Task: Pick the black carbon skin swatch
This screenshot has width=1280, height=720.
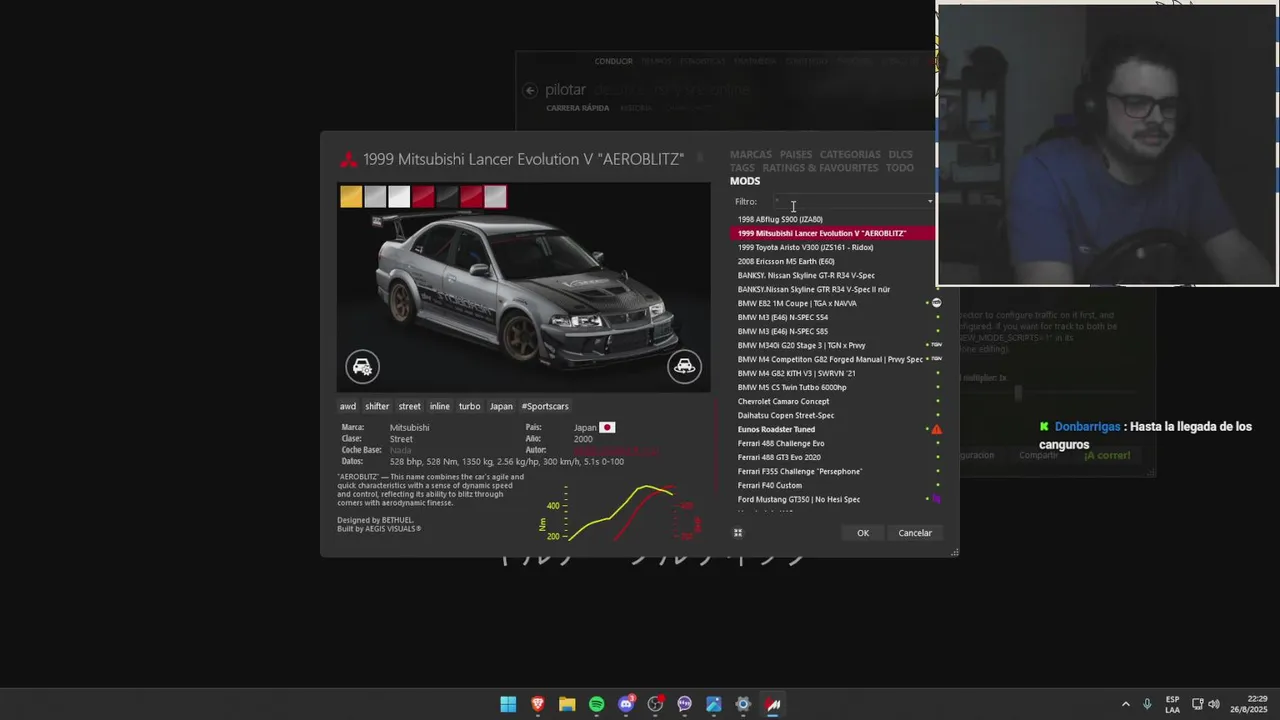Action: [x=447, y=196]
